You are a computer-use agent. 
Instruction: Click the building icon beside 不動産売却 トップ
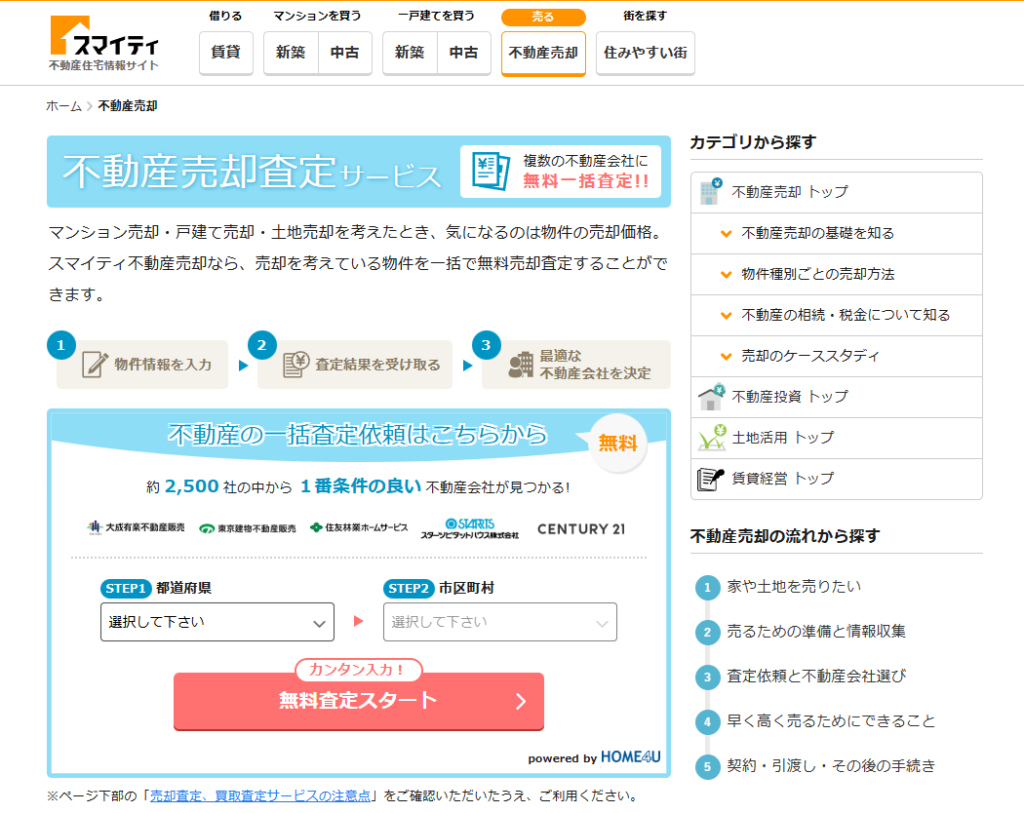pos(710,192)
